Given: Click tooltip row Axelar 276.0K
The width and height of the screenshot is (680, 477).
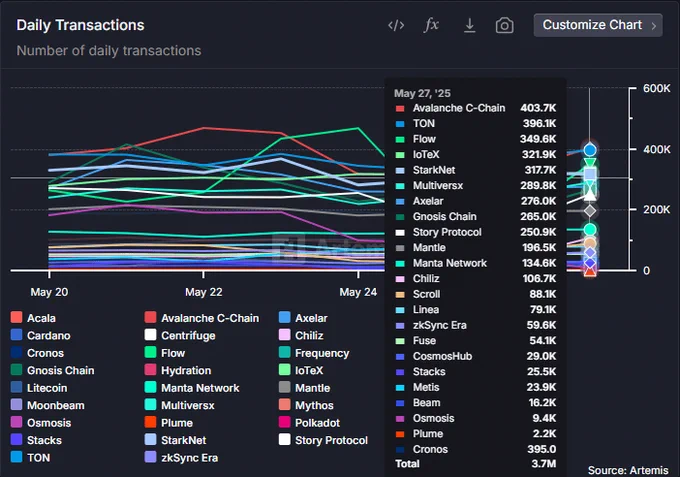Looking at the screenshot, I should [x=476, y=201].
